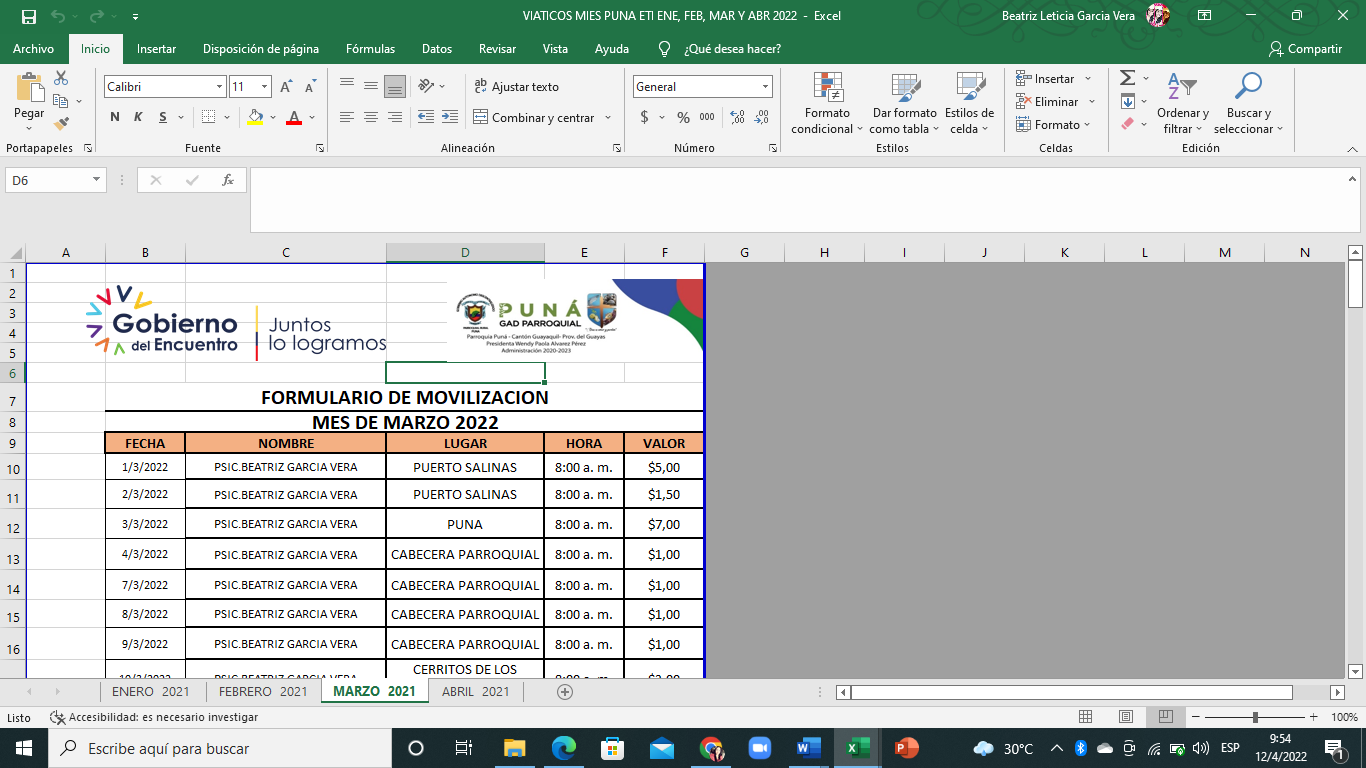Toggle Ajustar texto wrap option
The width and height of the screenshot is (1366, 768).
(516, 87)
